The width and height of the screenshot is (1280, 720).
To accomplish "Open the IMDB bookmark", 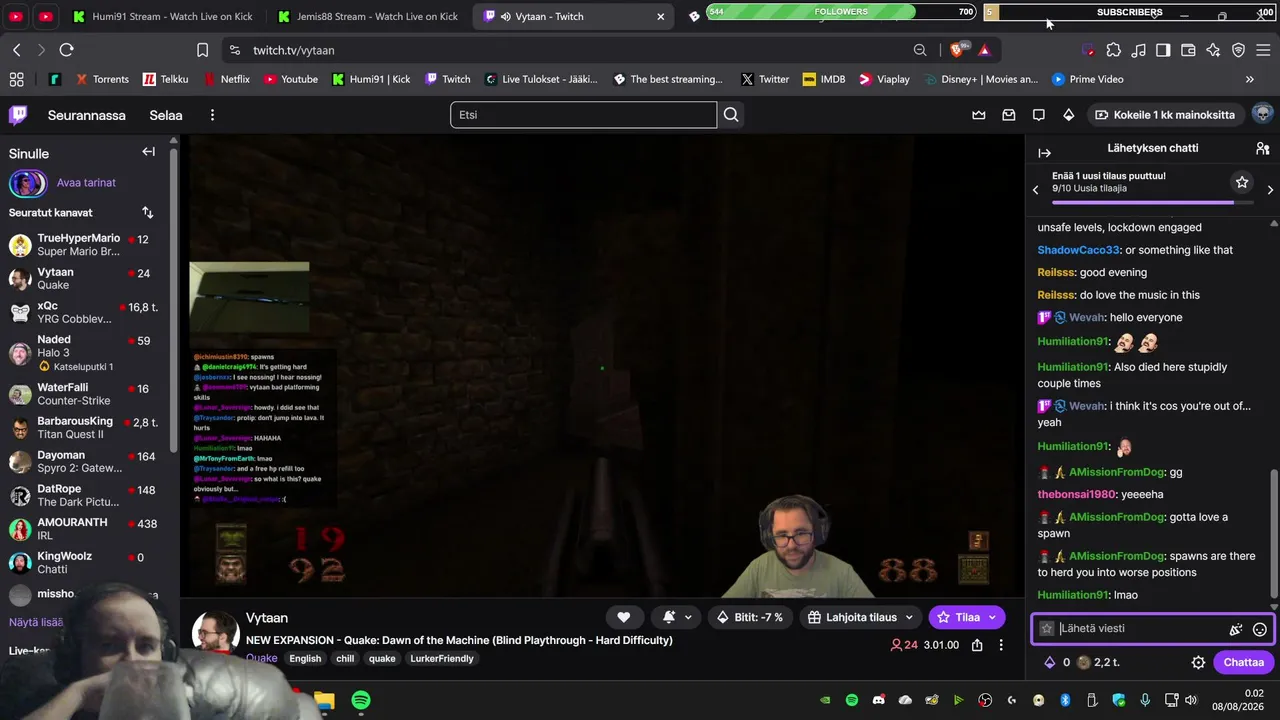I will (824, 79).
